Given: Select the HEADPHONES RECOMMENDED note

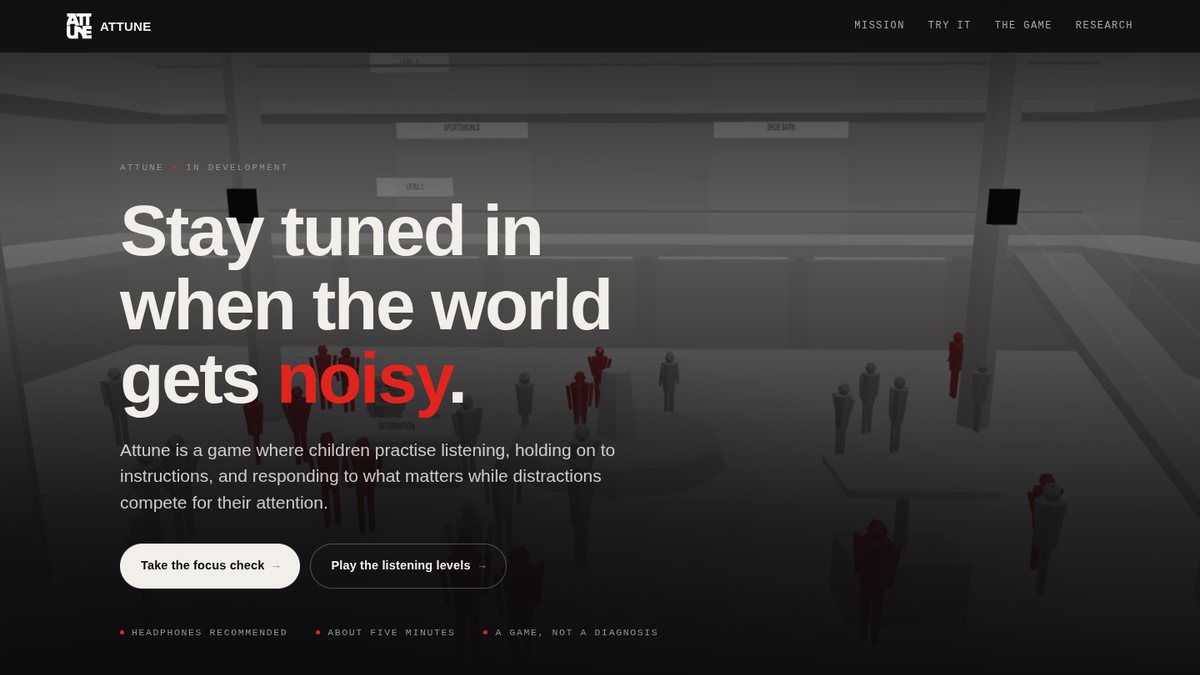Looking at the screenshot, I should pyautogui.click(x=204, y=632).
